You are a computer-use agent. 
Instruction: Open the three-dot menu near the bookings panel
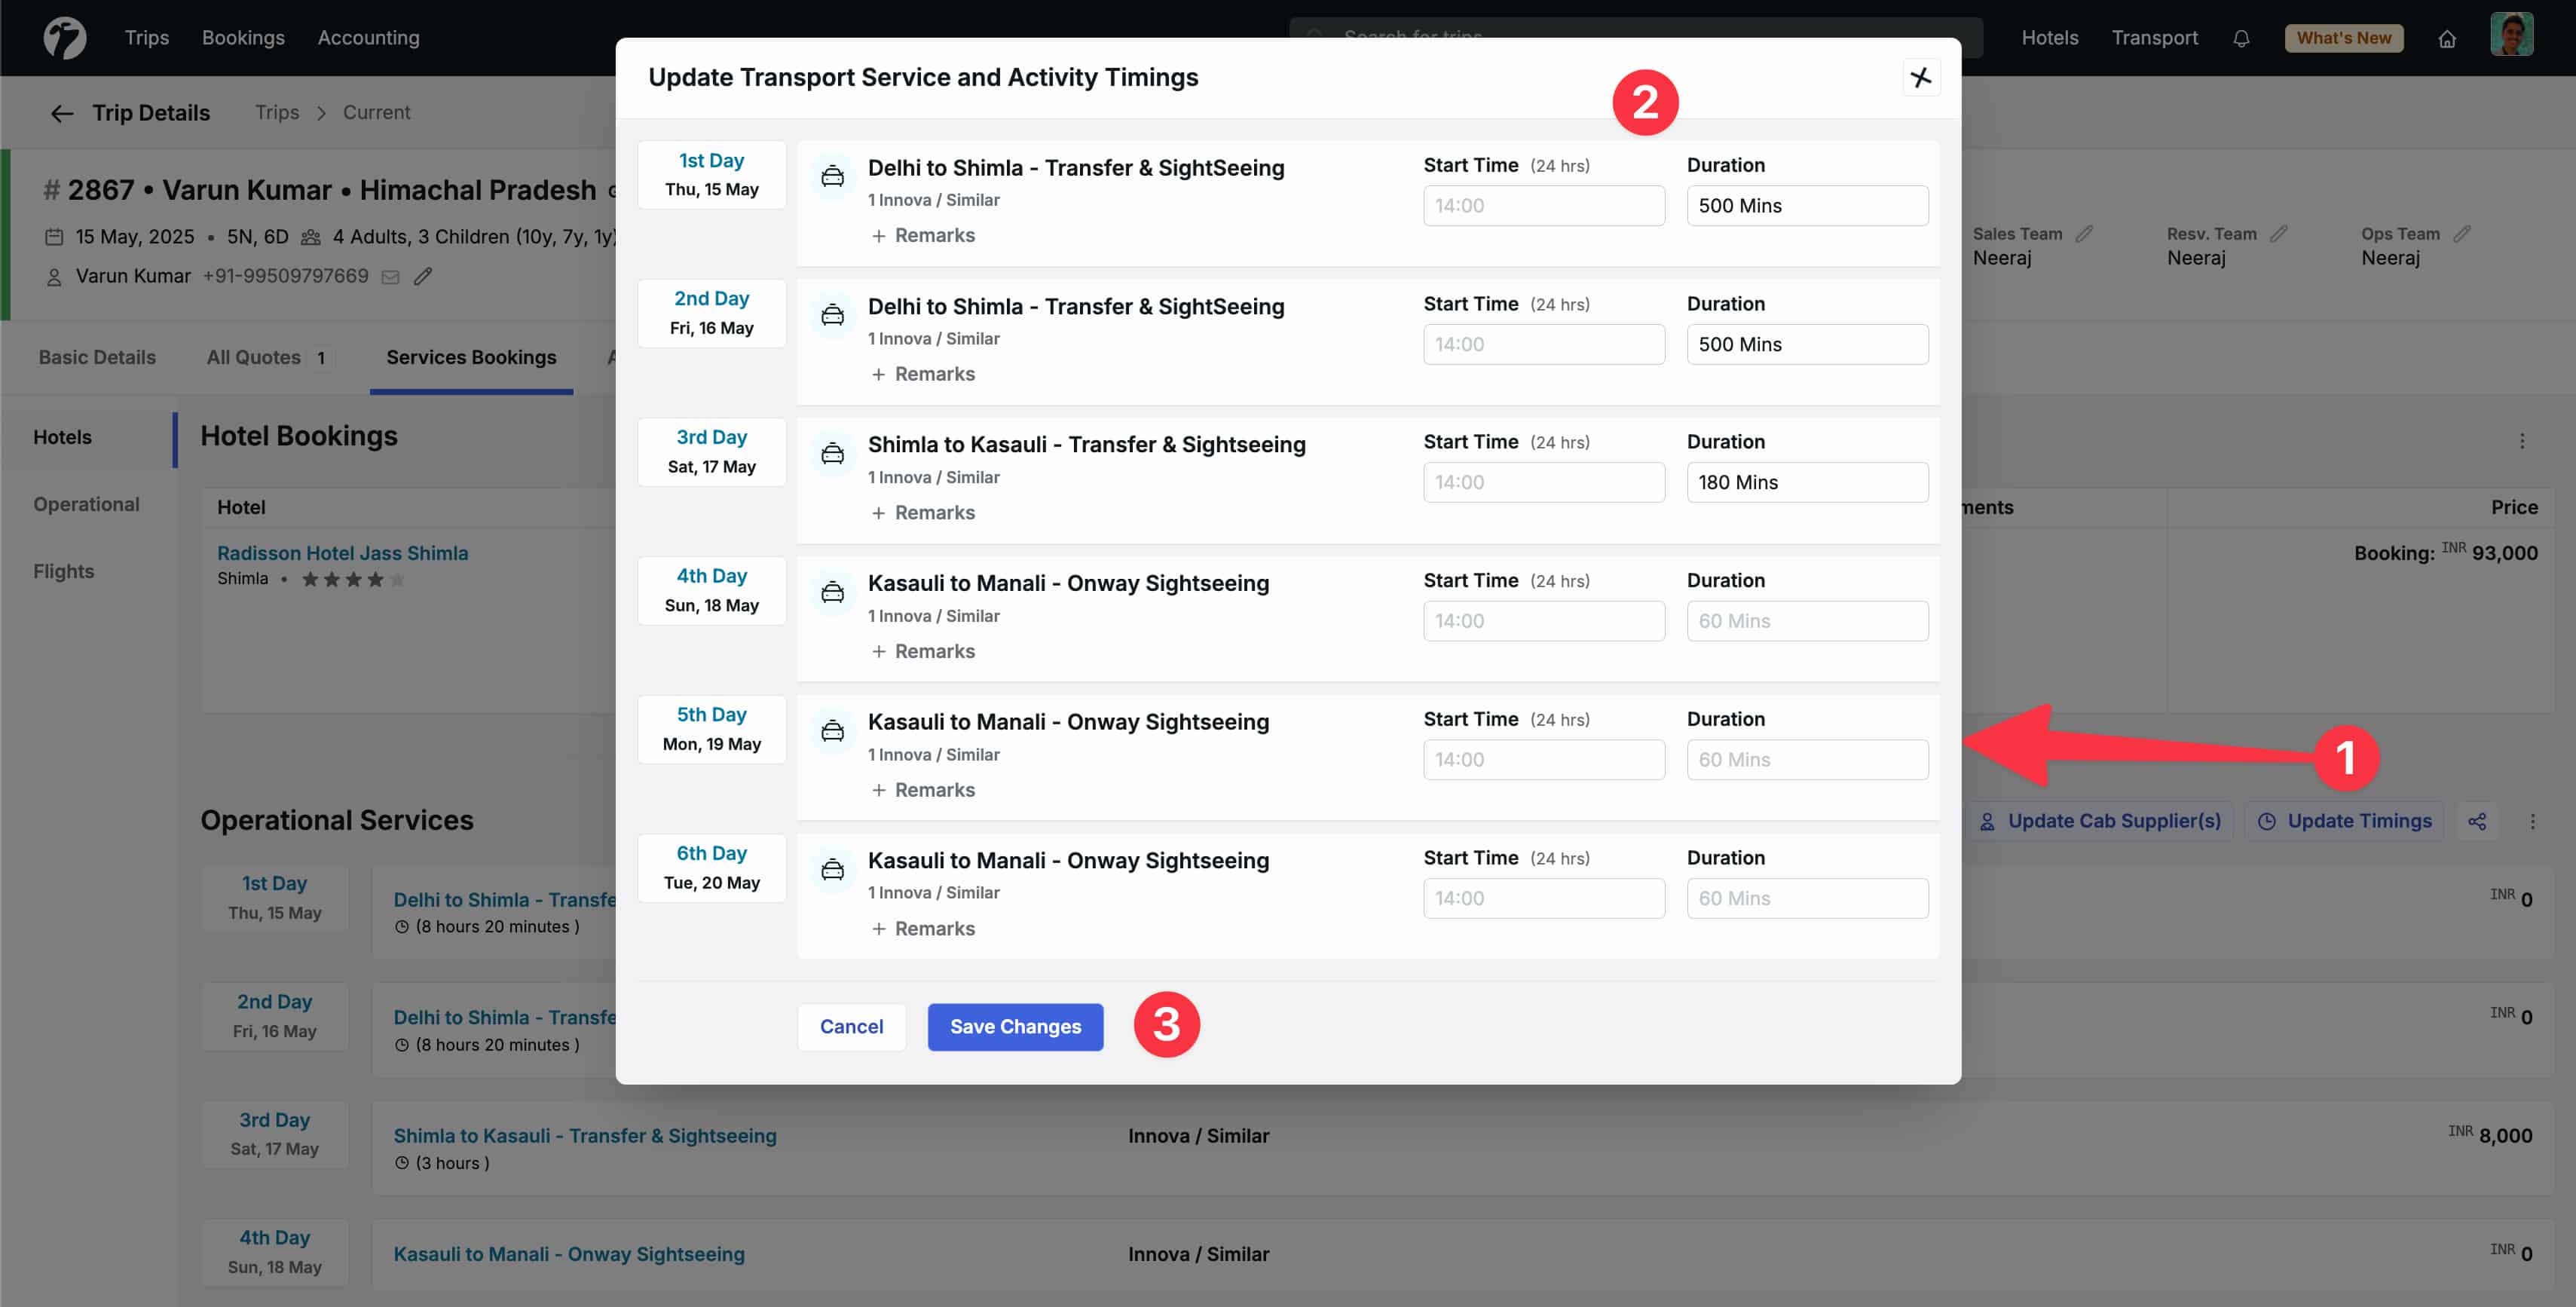point(2524,440)
